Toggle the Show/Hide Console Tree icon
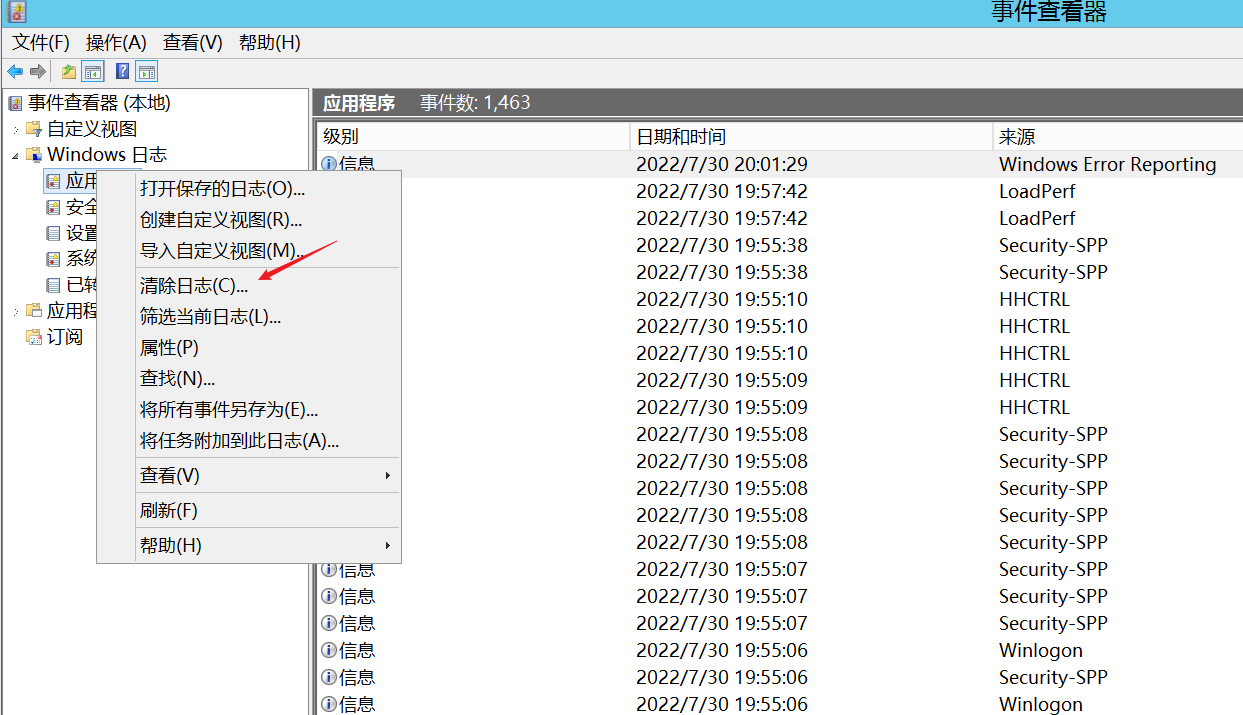Image resolution: width=1243 pixels, height=715 pixels. click(x=93, y=72)
